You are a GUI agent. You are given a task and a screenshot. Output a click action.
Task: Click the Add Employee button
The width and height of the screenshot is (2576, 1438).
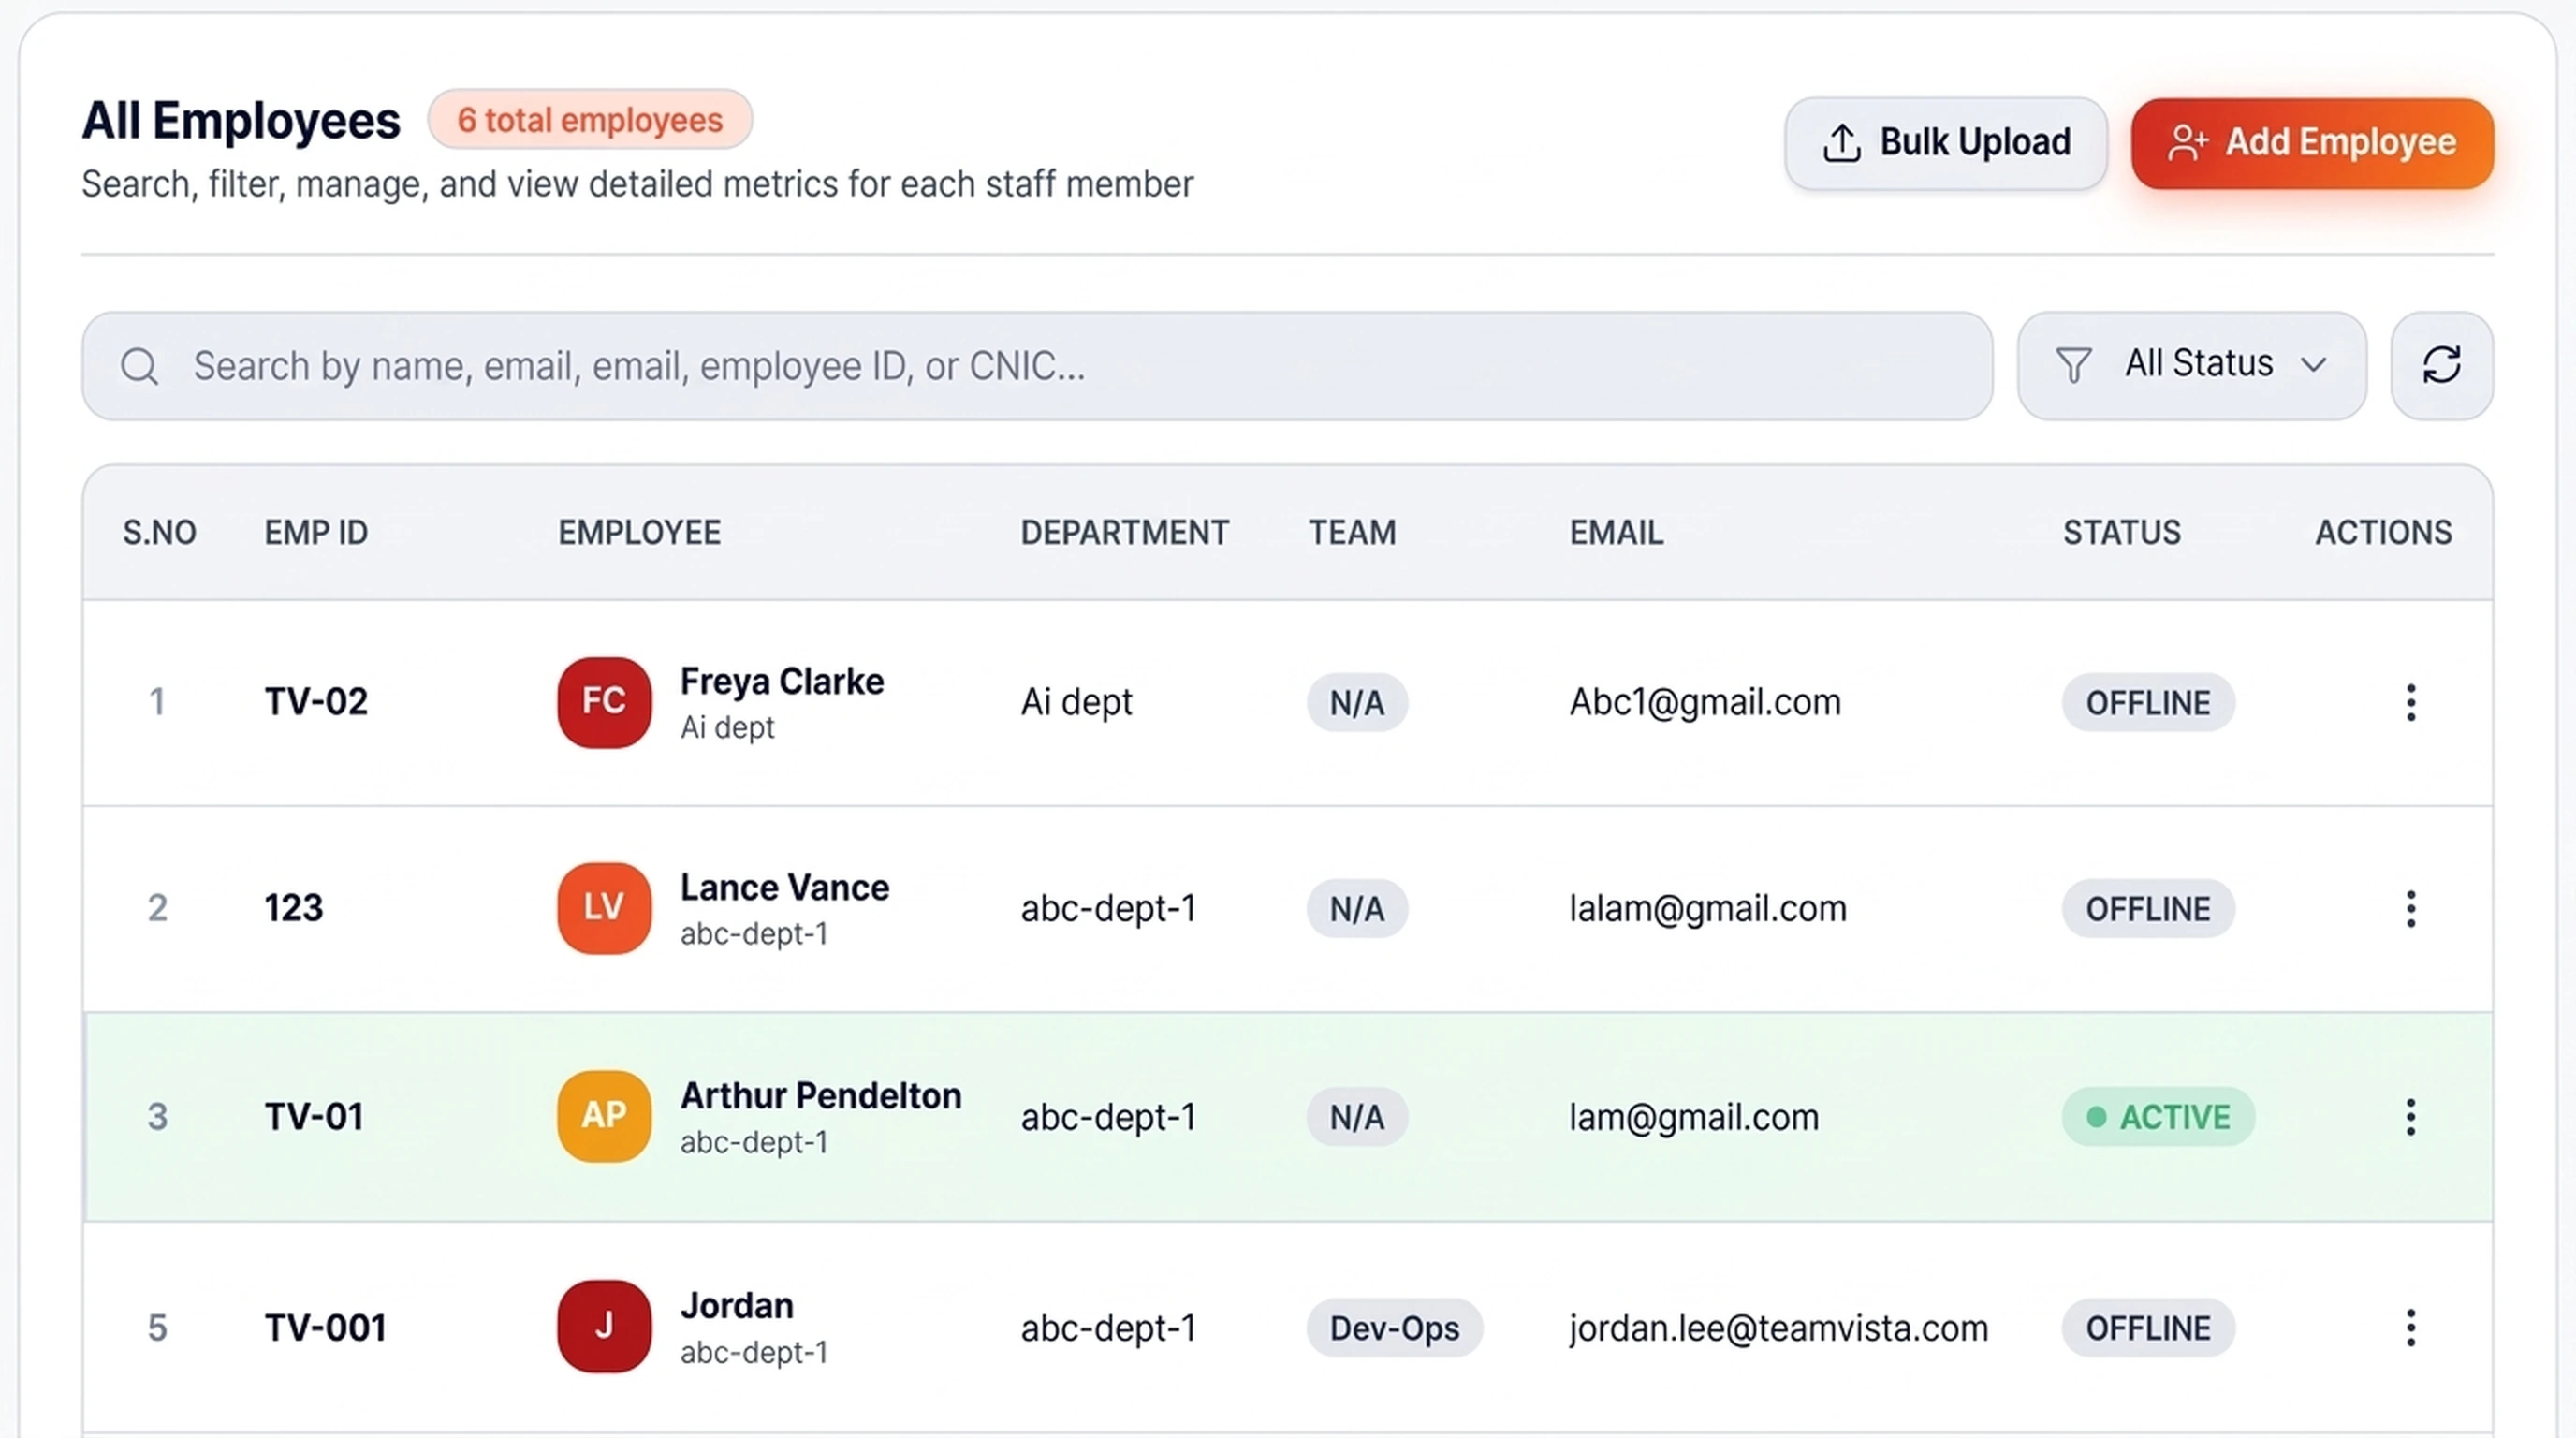[2312, 143]
